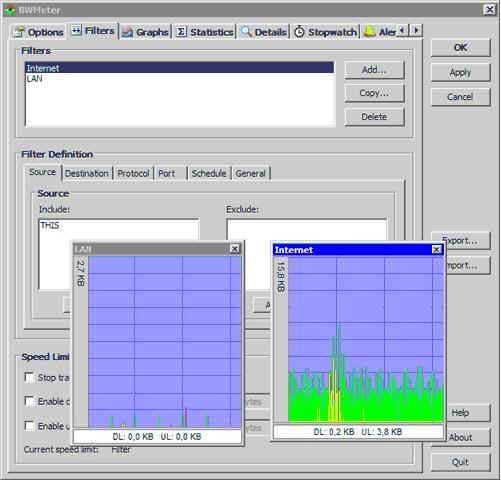Image resolution: width=501 pixels, height=481 pixels.
Task: Click the BWMeter title bar icon
Action: click(10, 10)
